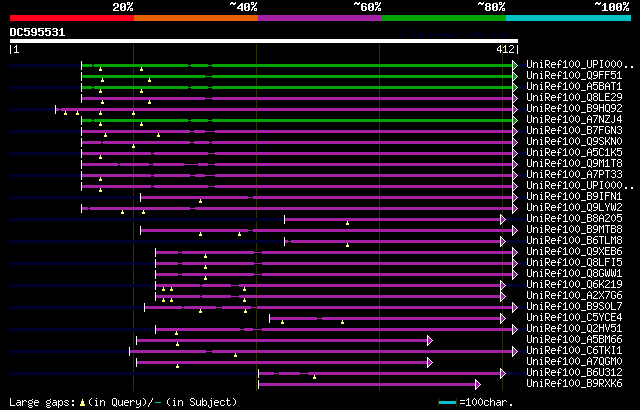Click the green ~80% legend segment
The width and height of the screenshot is (640, 410).
click(x=444, y=18)
